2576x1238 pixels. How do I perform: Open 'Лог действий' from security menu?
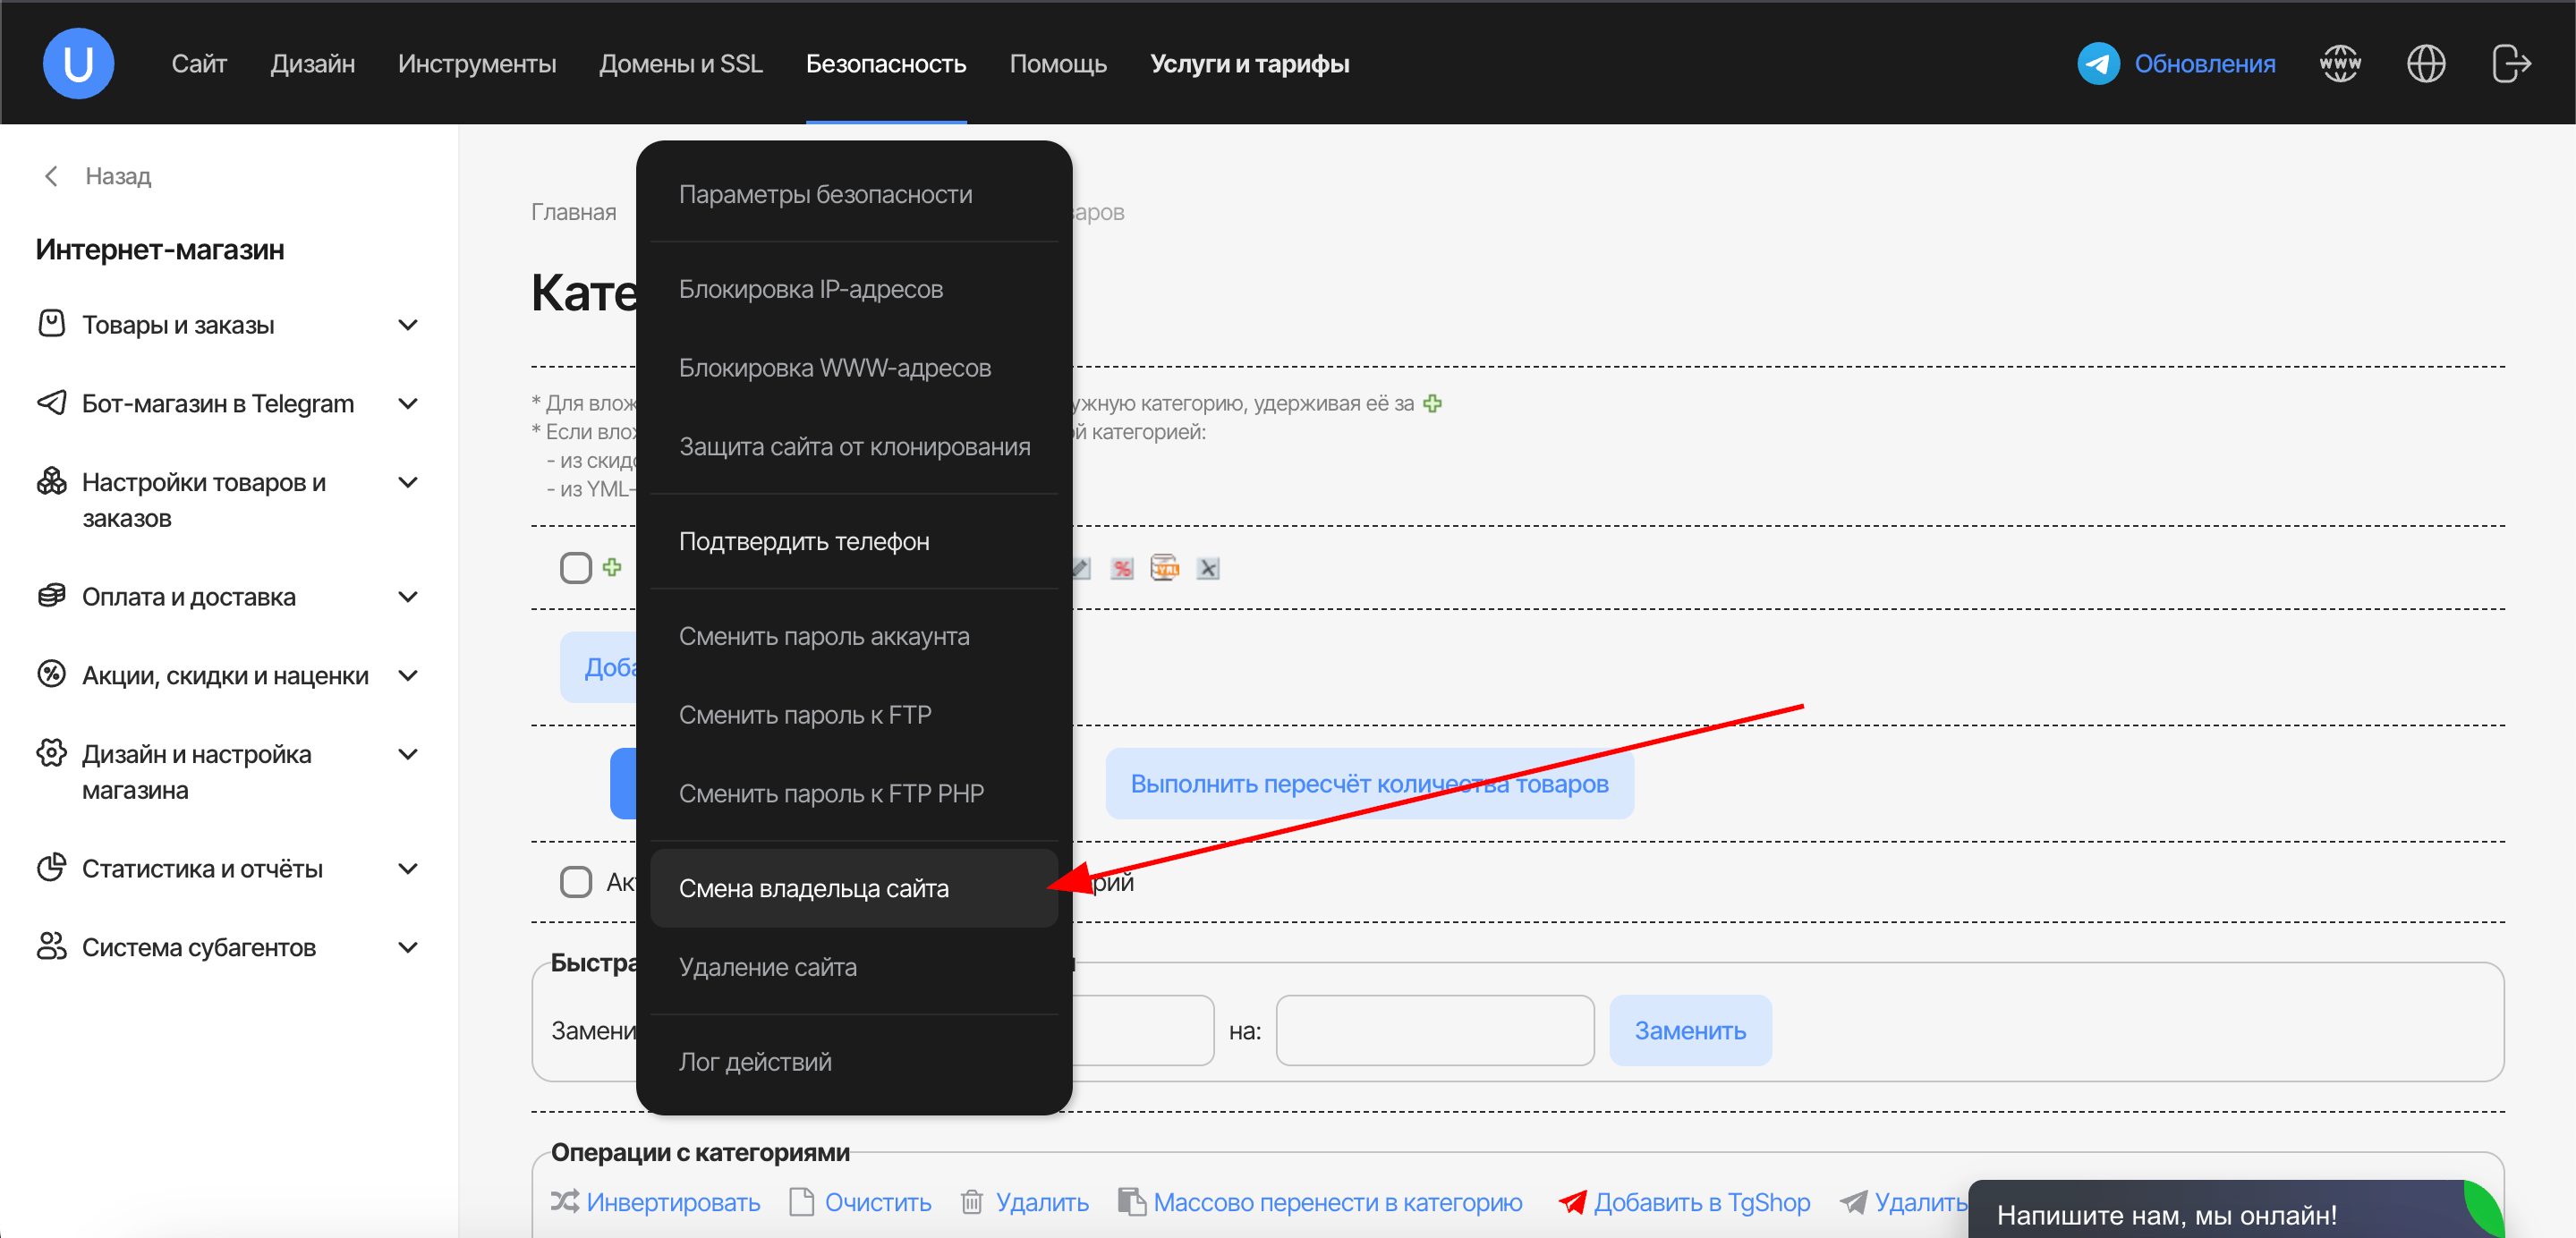coord(755,1062)
